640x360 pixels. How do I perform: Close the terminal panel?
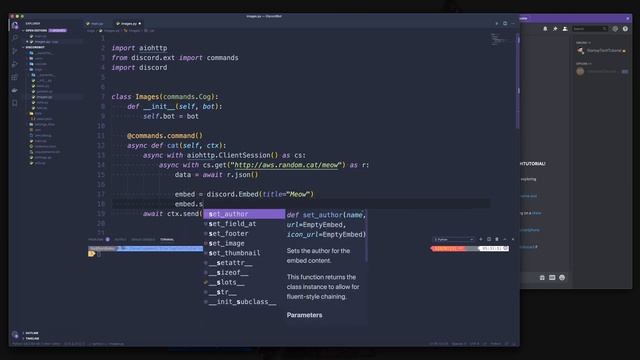pyautogui.click(x=513, y=239)
